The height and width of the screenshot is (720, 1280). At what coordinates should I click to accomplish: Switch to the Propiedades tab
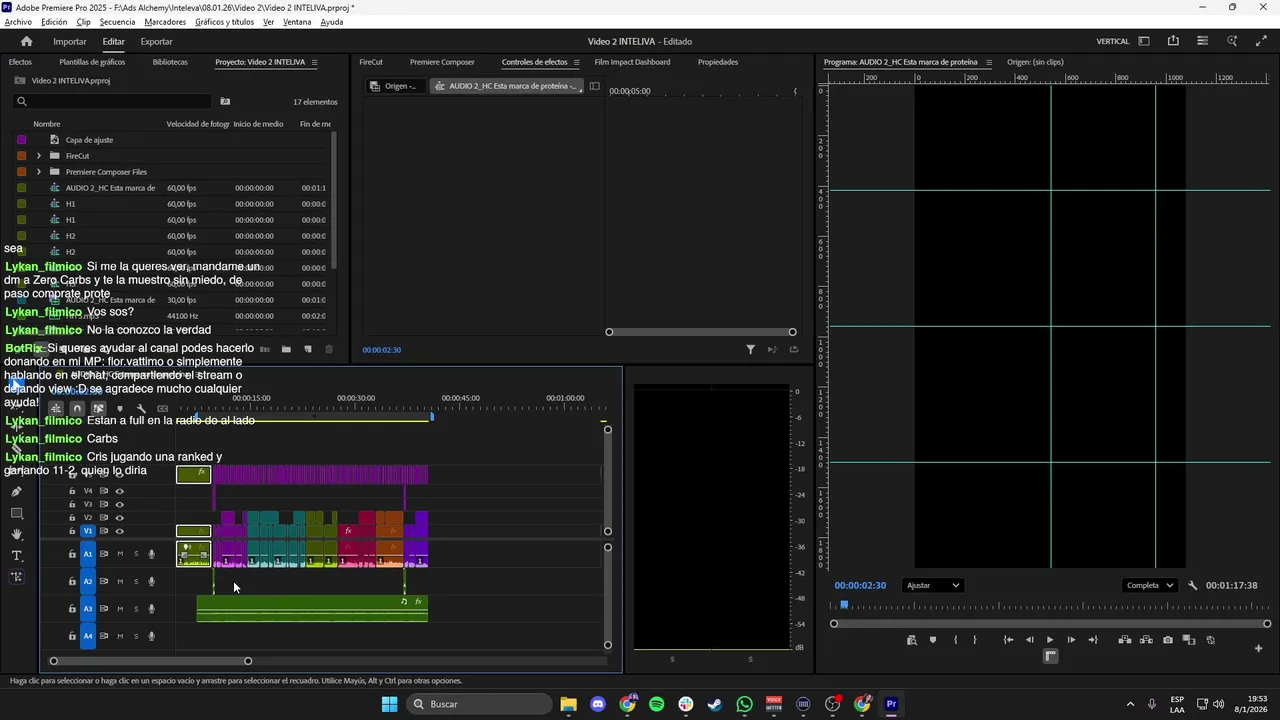[x=718, y=62]
